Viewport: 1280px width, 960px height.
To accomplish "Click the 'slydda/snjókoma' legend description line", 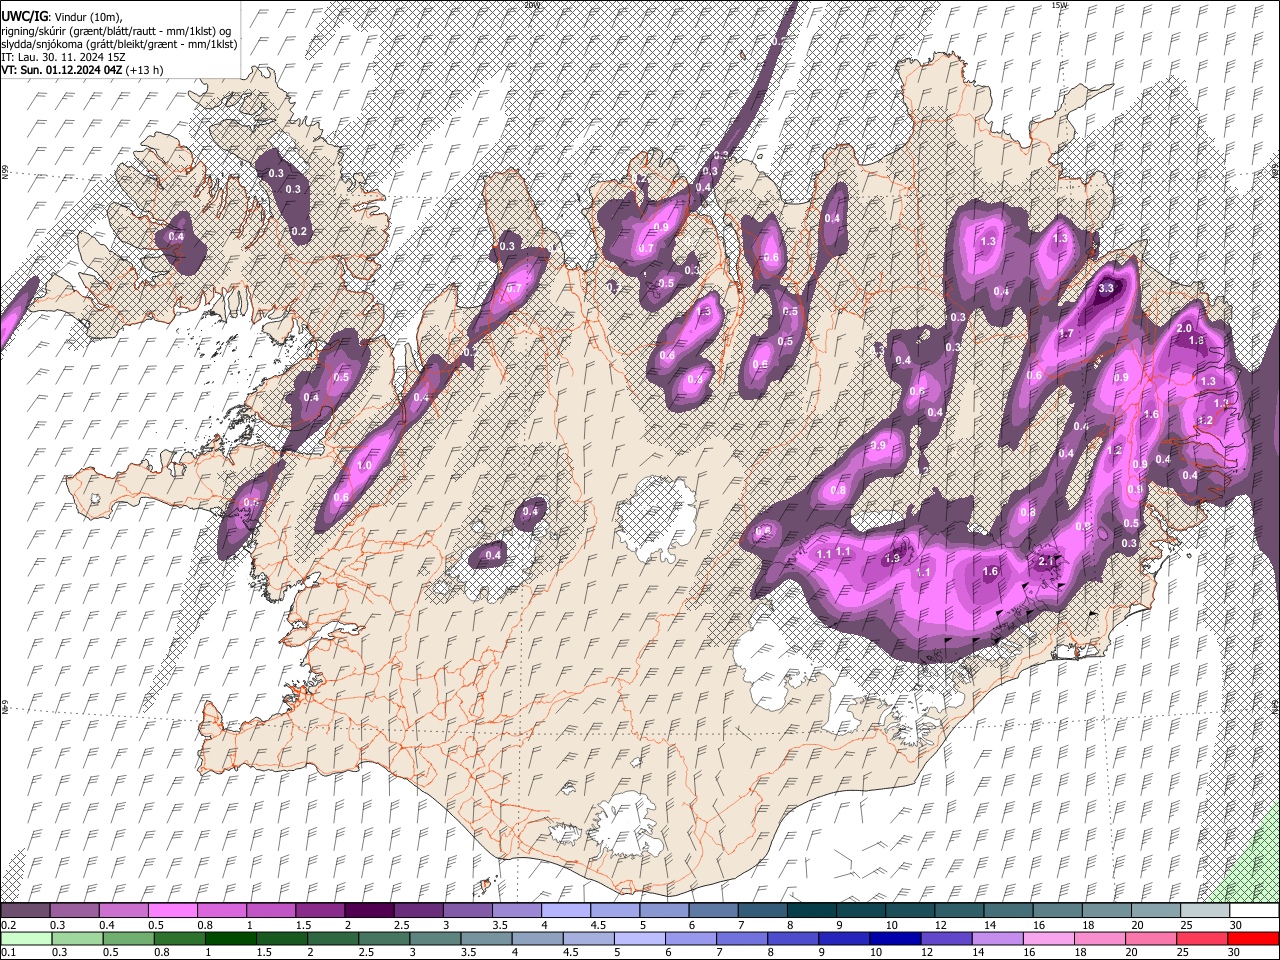I will coord(119,44).
